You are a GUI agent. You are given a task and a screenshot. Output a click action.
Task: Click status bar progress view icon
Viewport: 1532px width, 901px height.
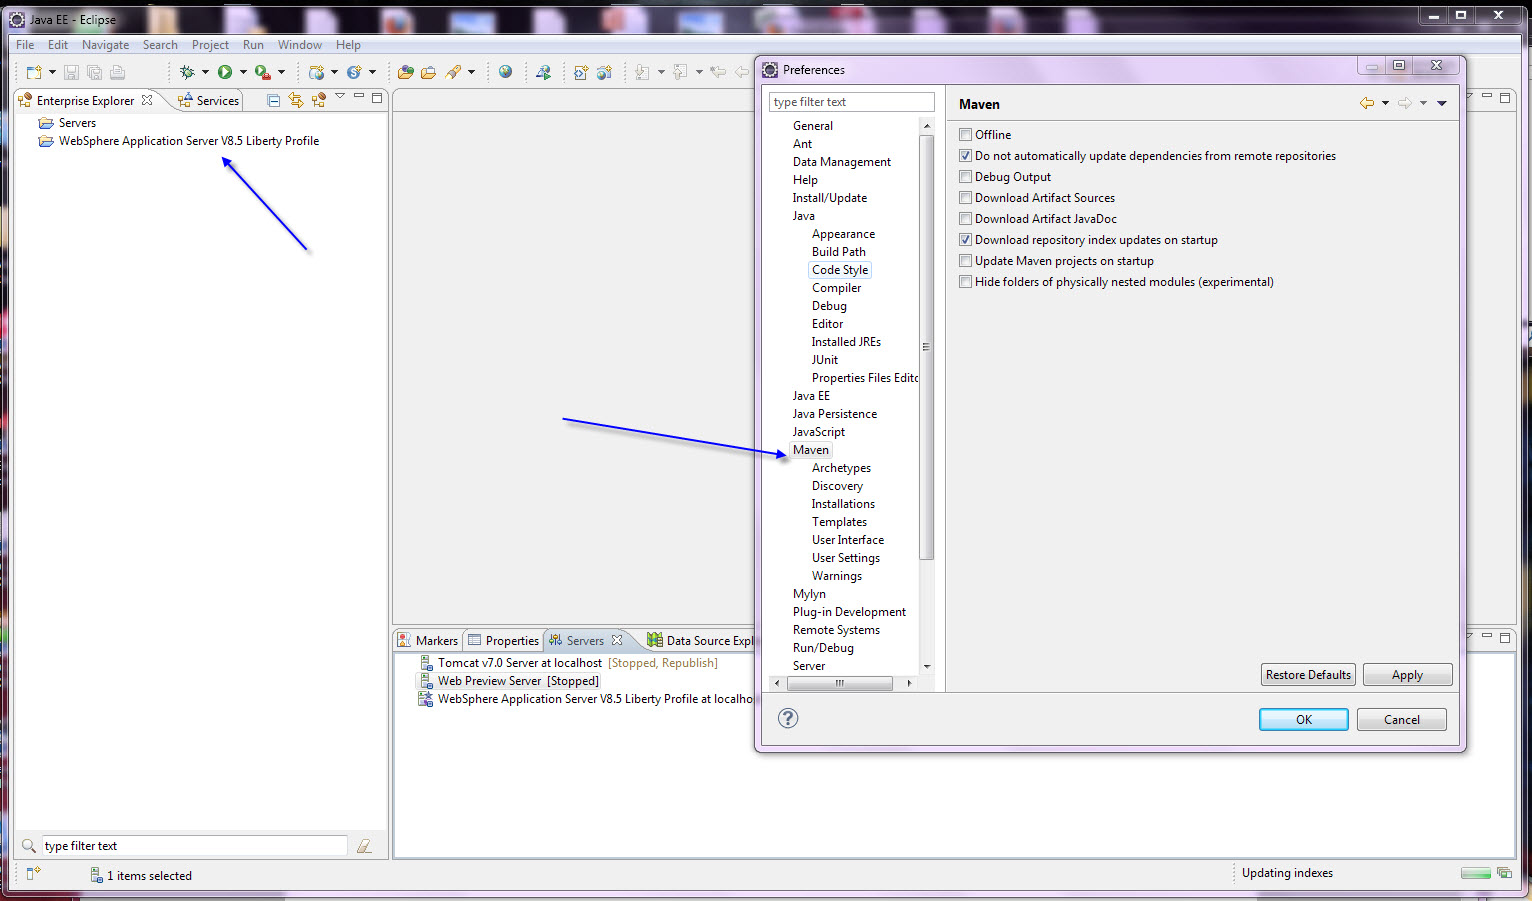coord(1504,873)
